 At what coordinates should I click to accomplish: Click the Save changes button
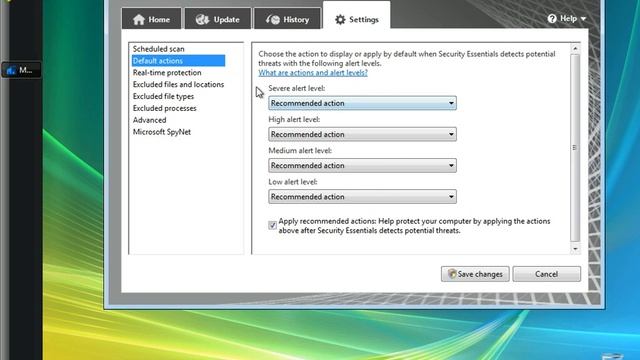coord(475,274)
